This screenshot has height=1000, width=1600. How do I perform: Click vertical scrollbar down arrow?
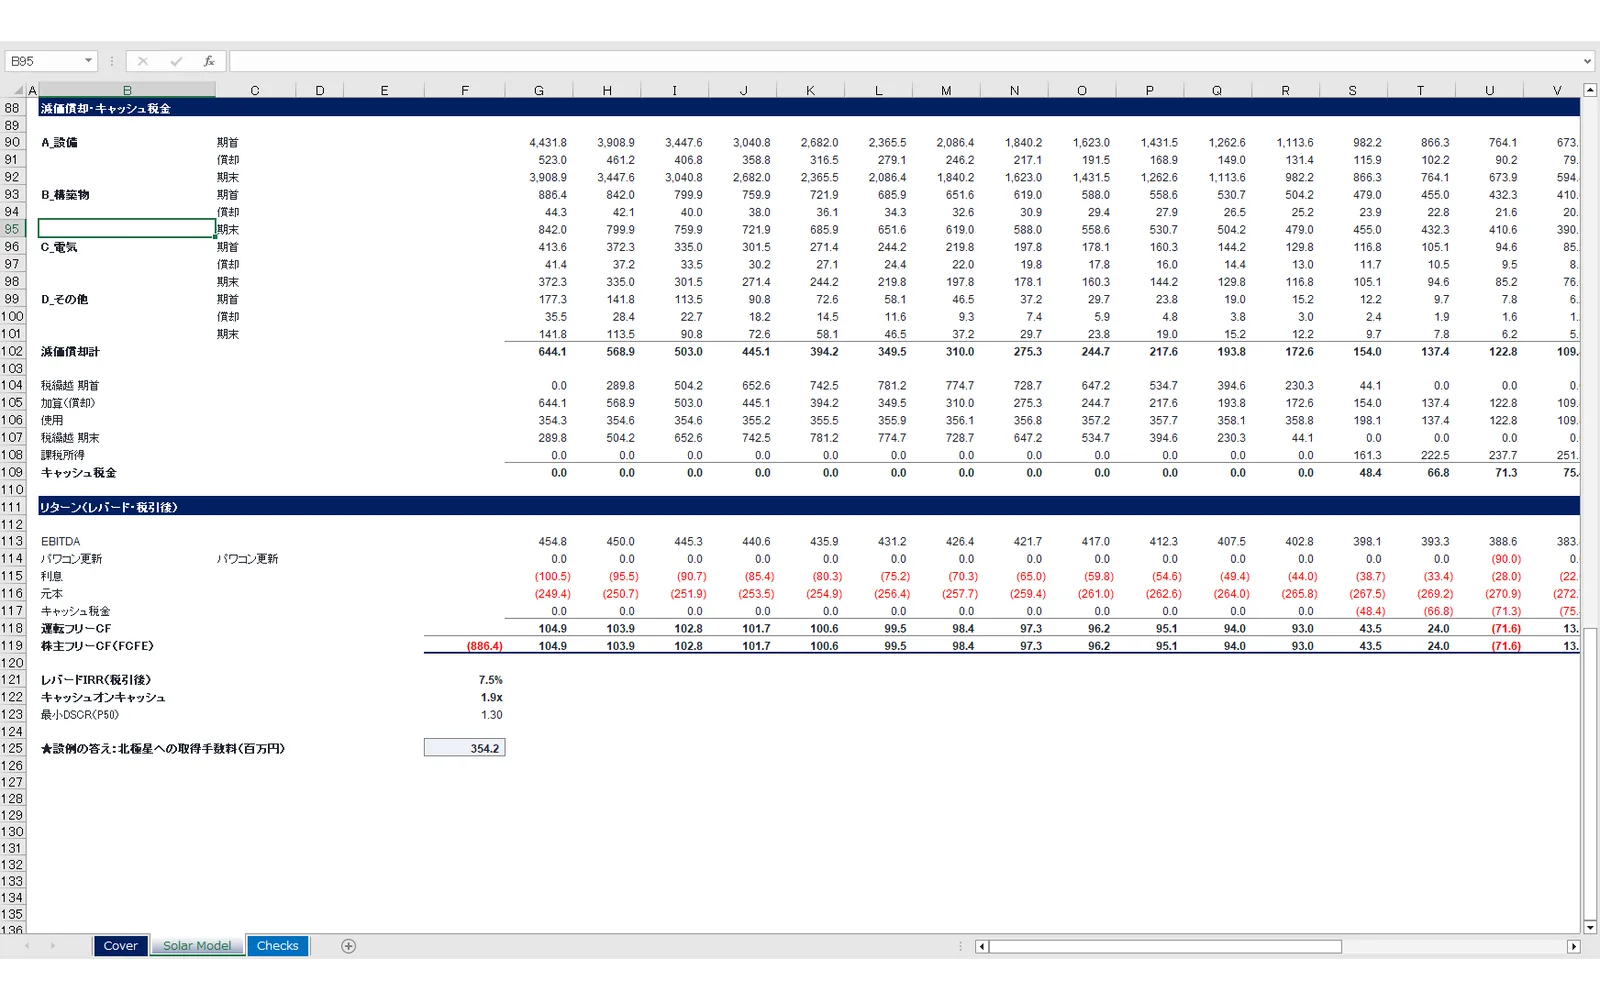1590,927
